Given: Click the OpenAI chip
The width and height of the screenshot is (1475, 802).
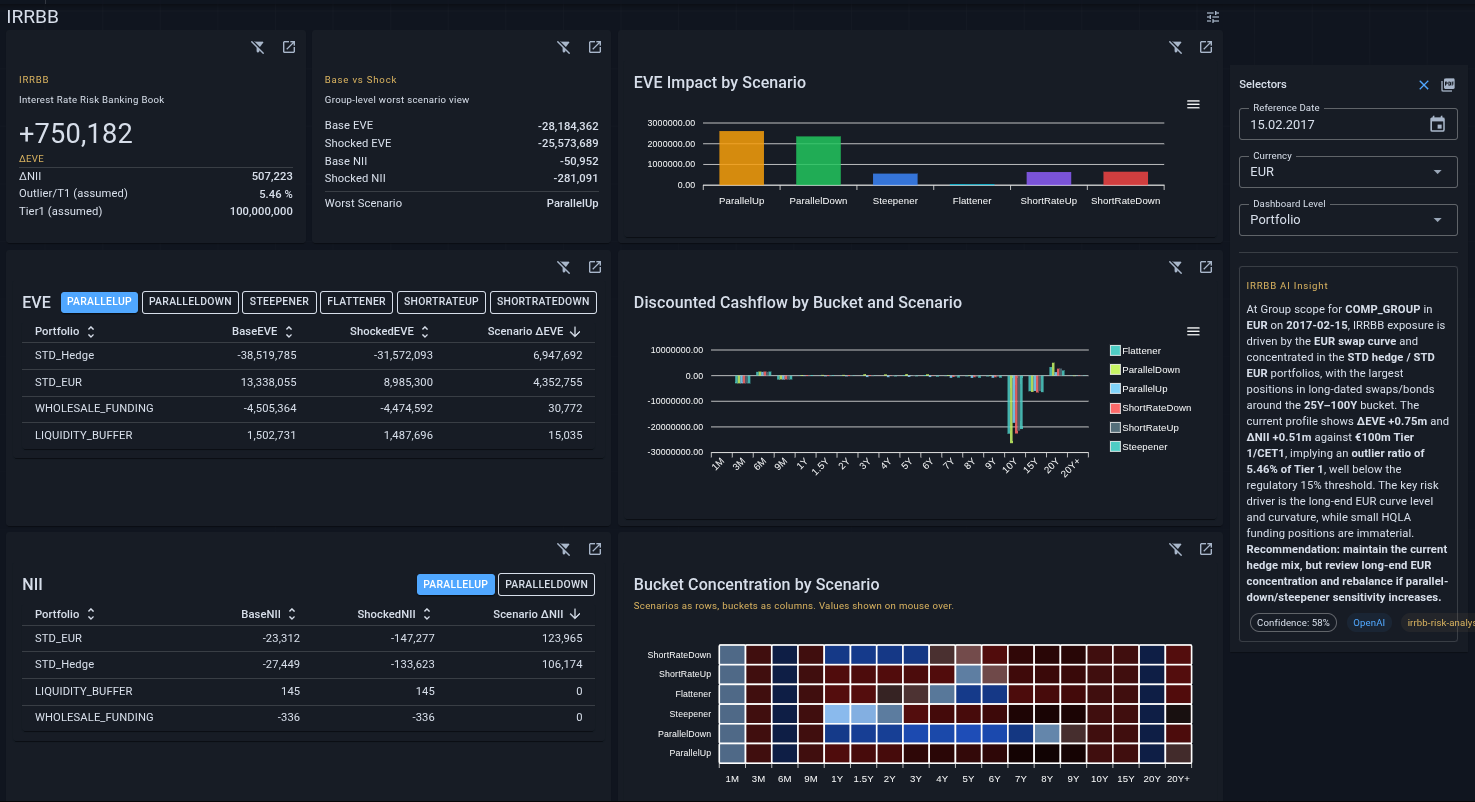Looking at the screenshot, I should point(1369,622).
